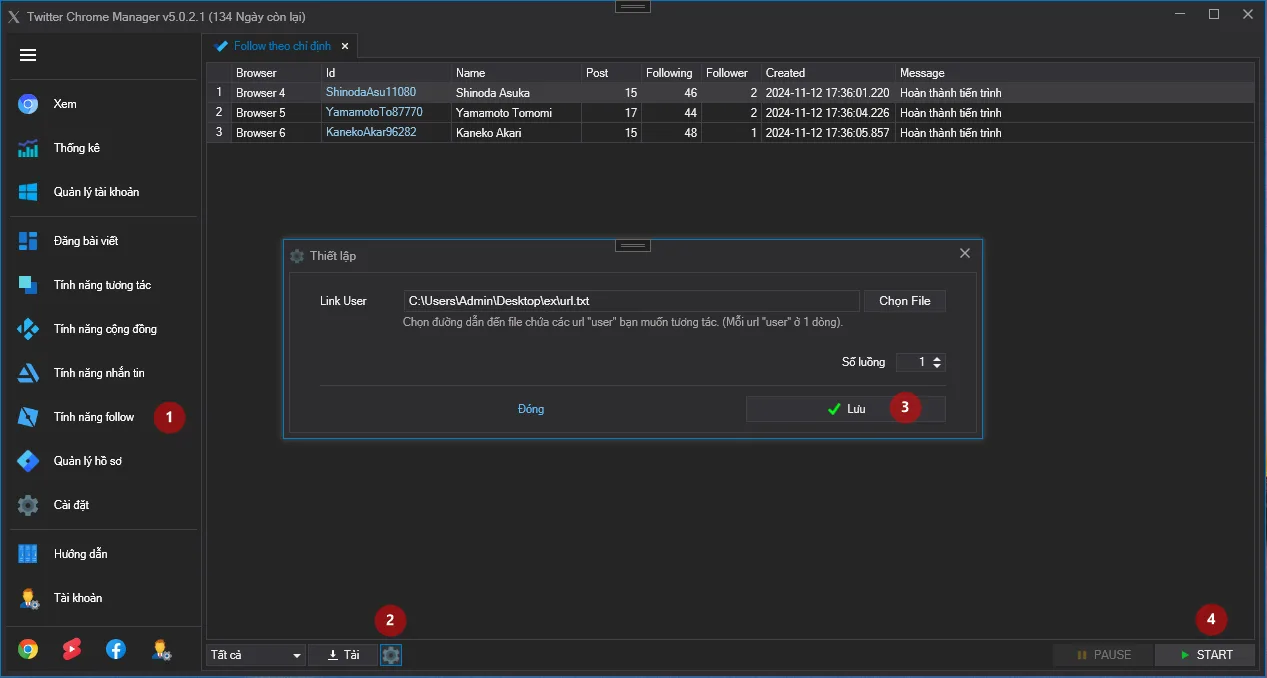Screen dimensions: 1267x678
Task: Sort by the Message column header
Action: [x=1074, y=73]
